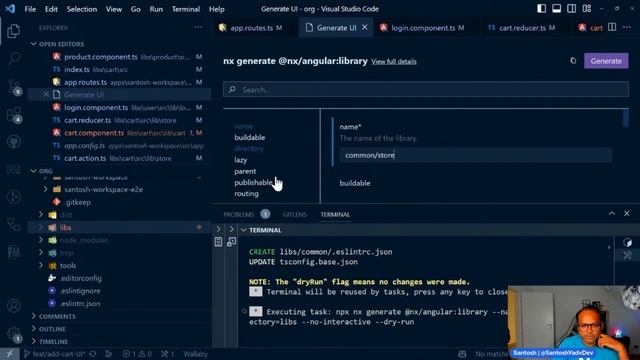Click the Generate button
This screenshot has height=360, width=640.
(x=606, y=61)
